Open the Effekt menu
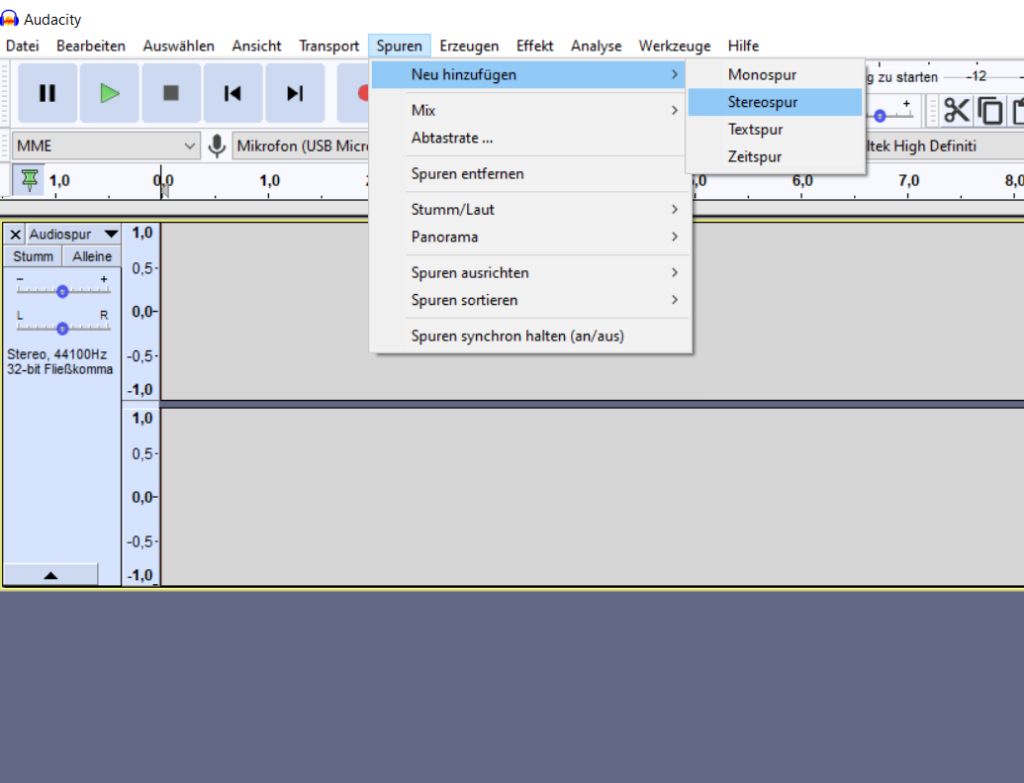The width and height of the screenshot is (1024, 783). [x=534, y=46]
